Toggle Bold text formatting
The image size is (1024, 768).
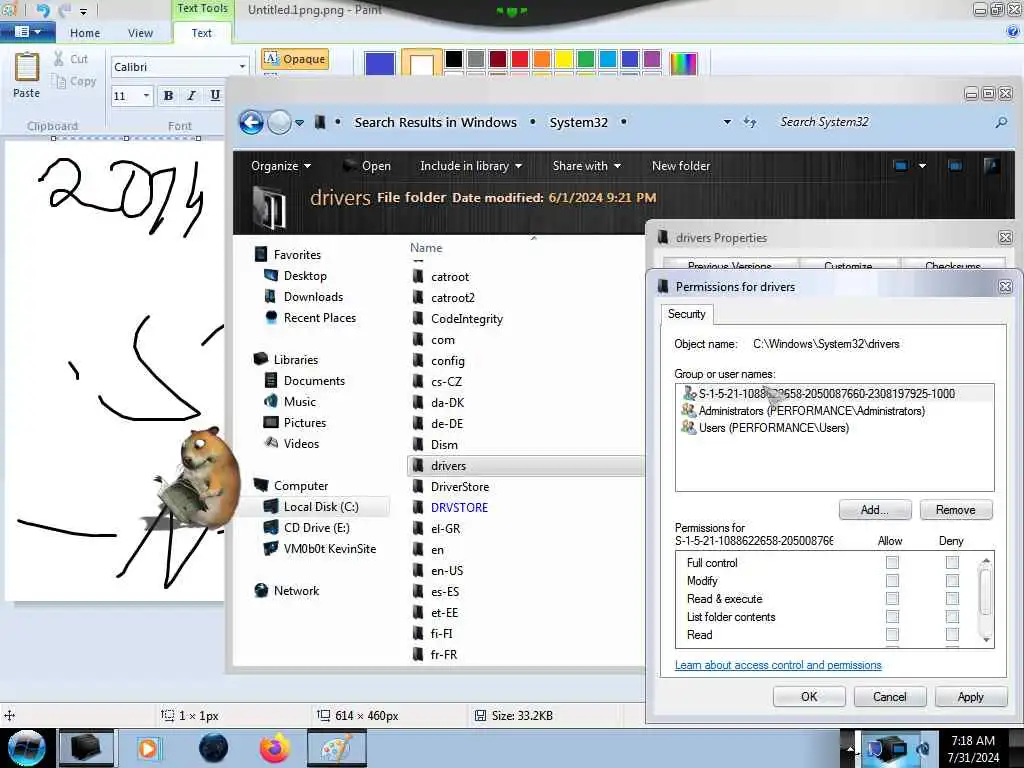[168, 95]
